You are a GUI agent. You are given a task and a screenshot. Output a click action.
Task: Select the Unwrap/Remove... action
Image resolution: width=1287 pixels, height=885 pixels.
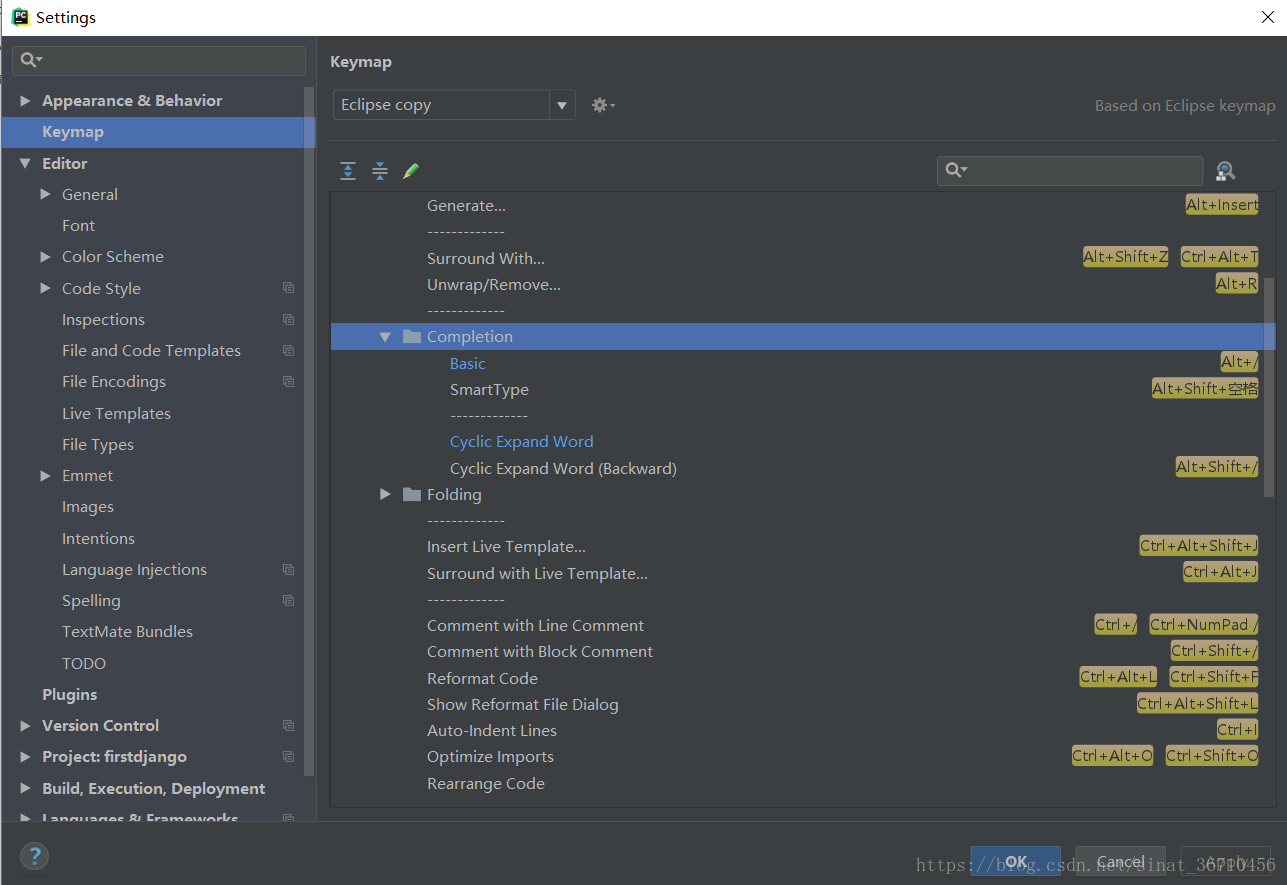tap(494, 285)
